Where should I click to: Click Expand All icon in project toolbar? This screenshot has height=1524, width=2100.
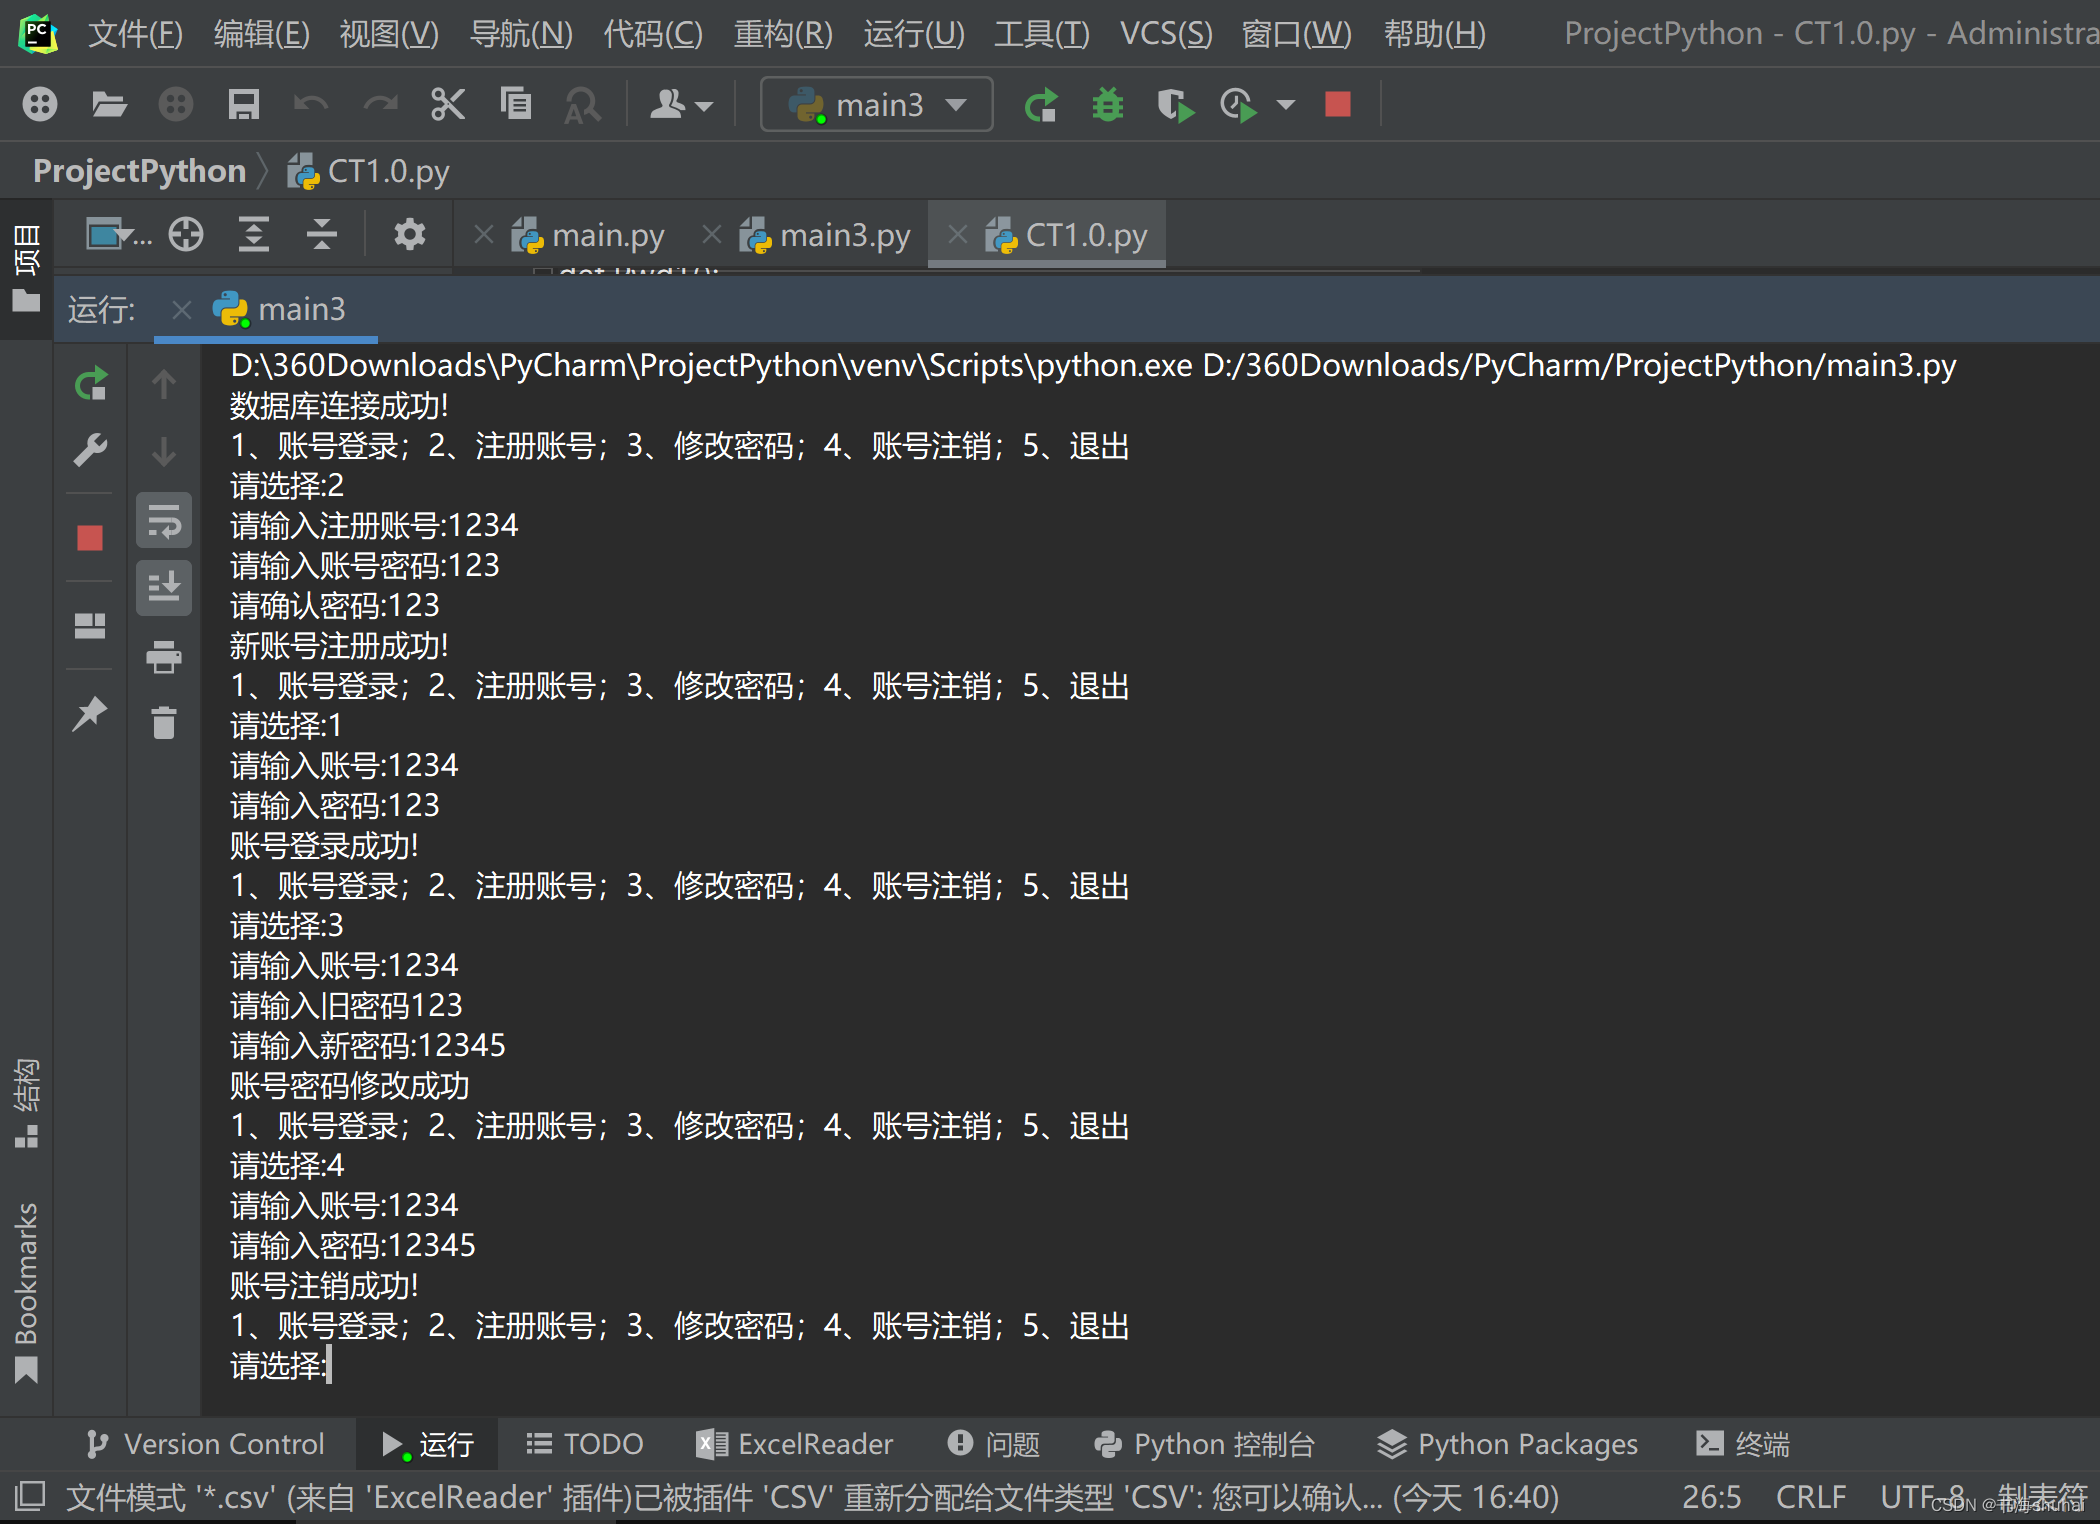254,235
